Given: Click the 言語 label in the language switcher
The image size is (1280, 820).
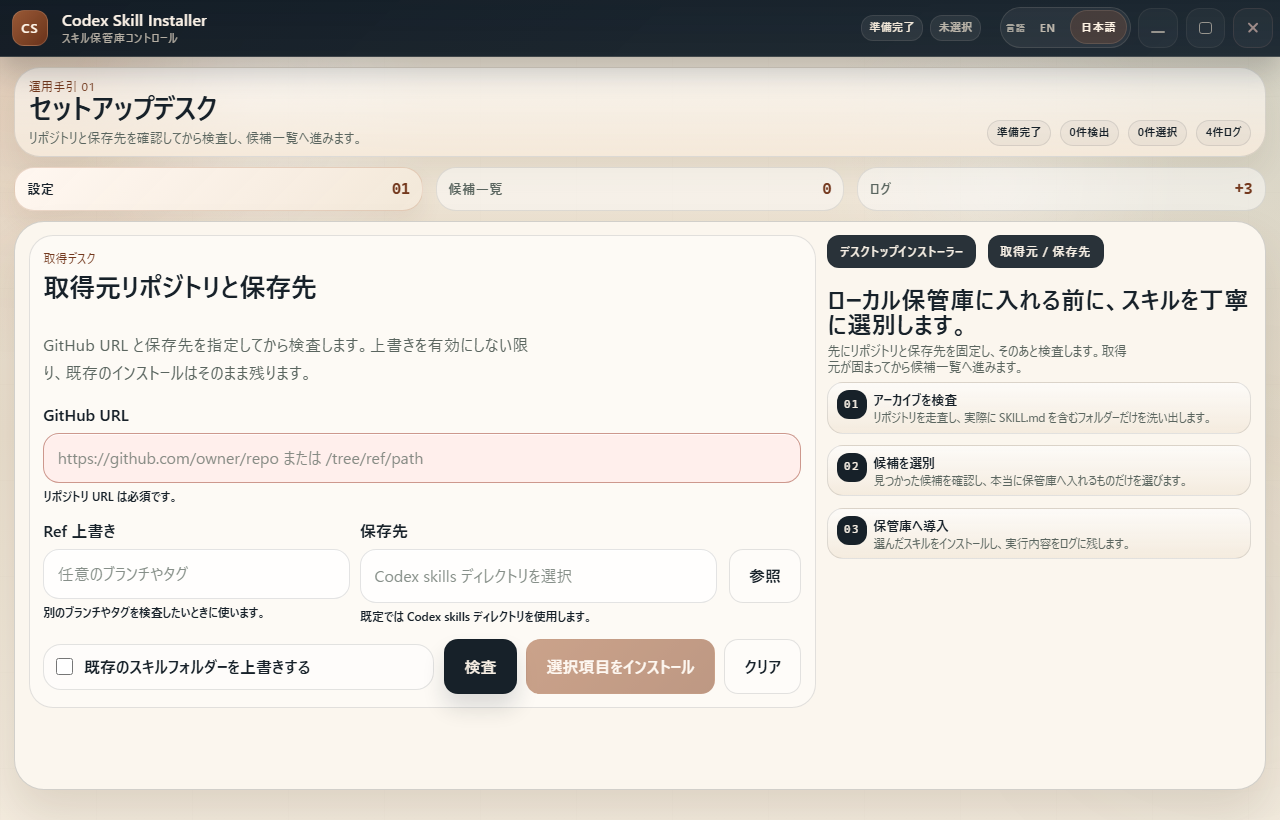Looking at the screenshot, I should pos(1015,28).
